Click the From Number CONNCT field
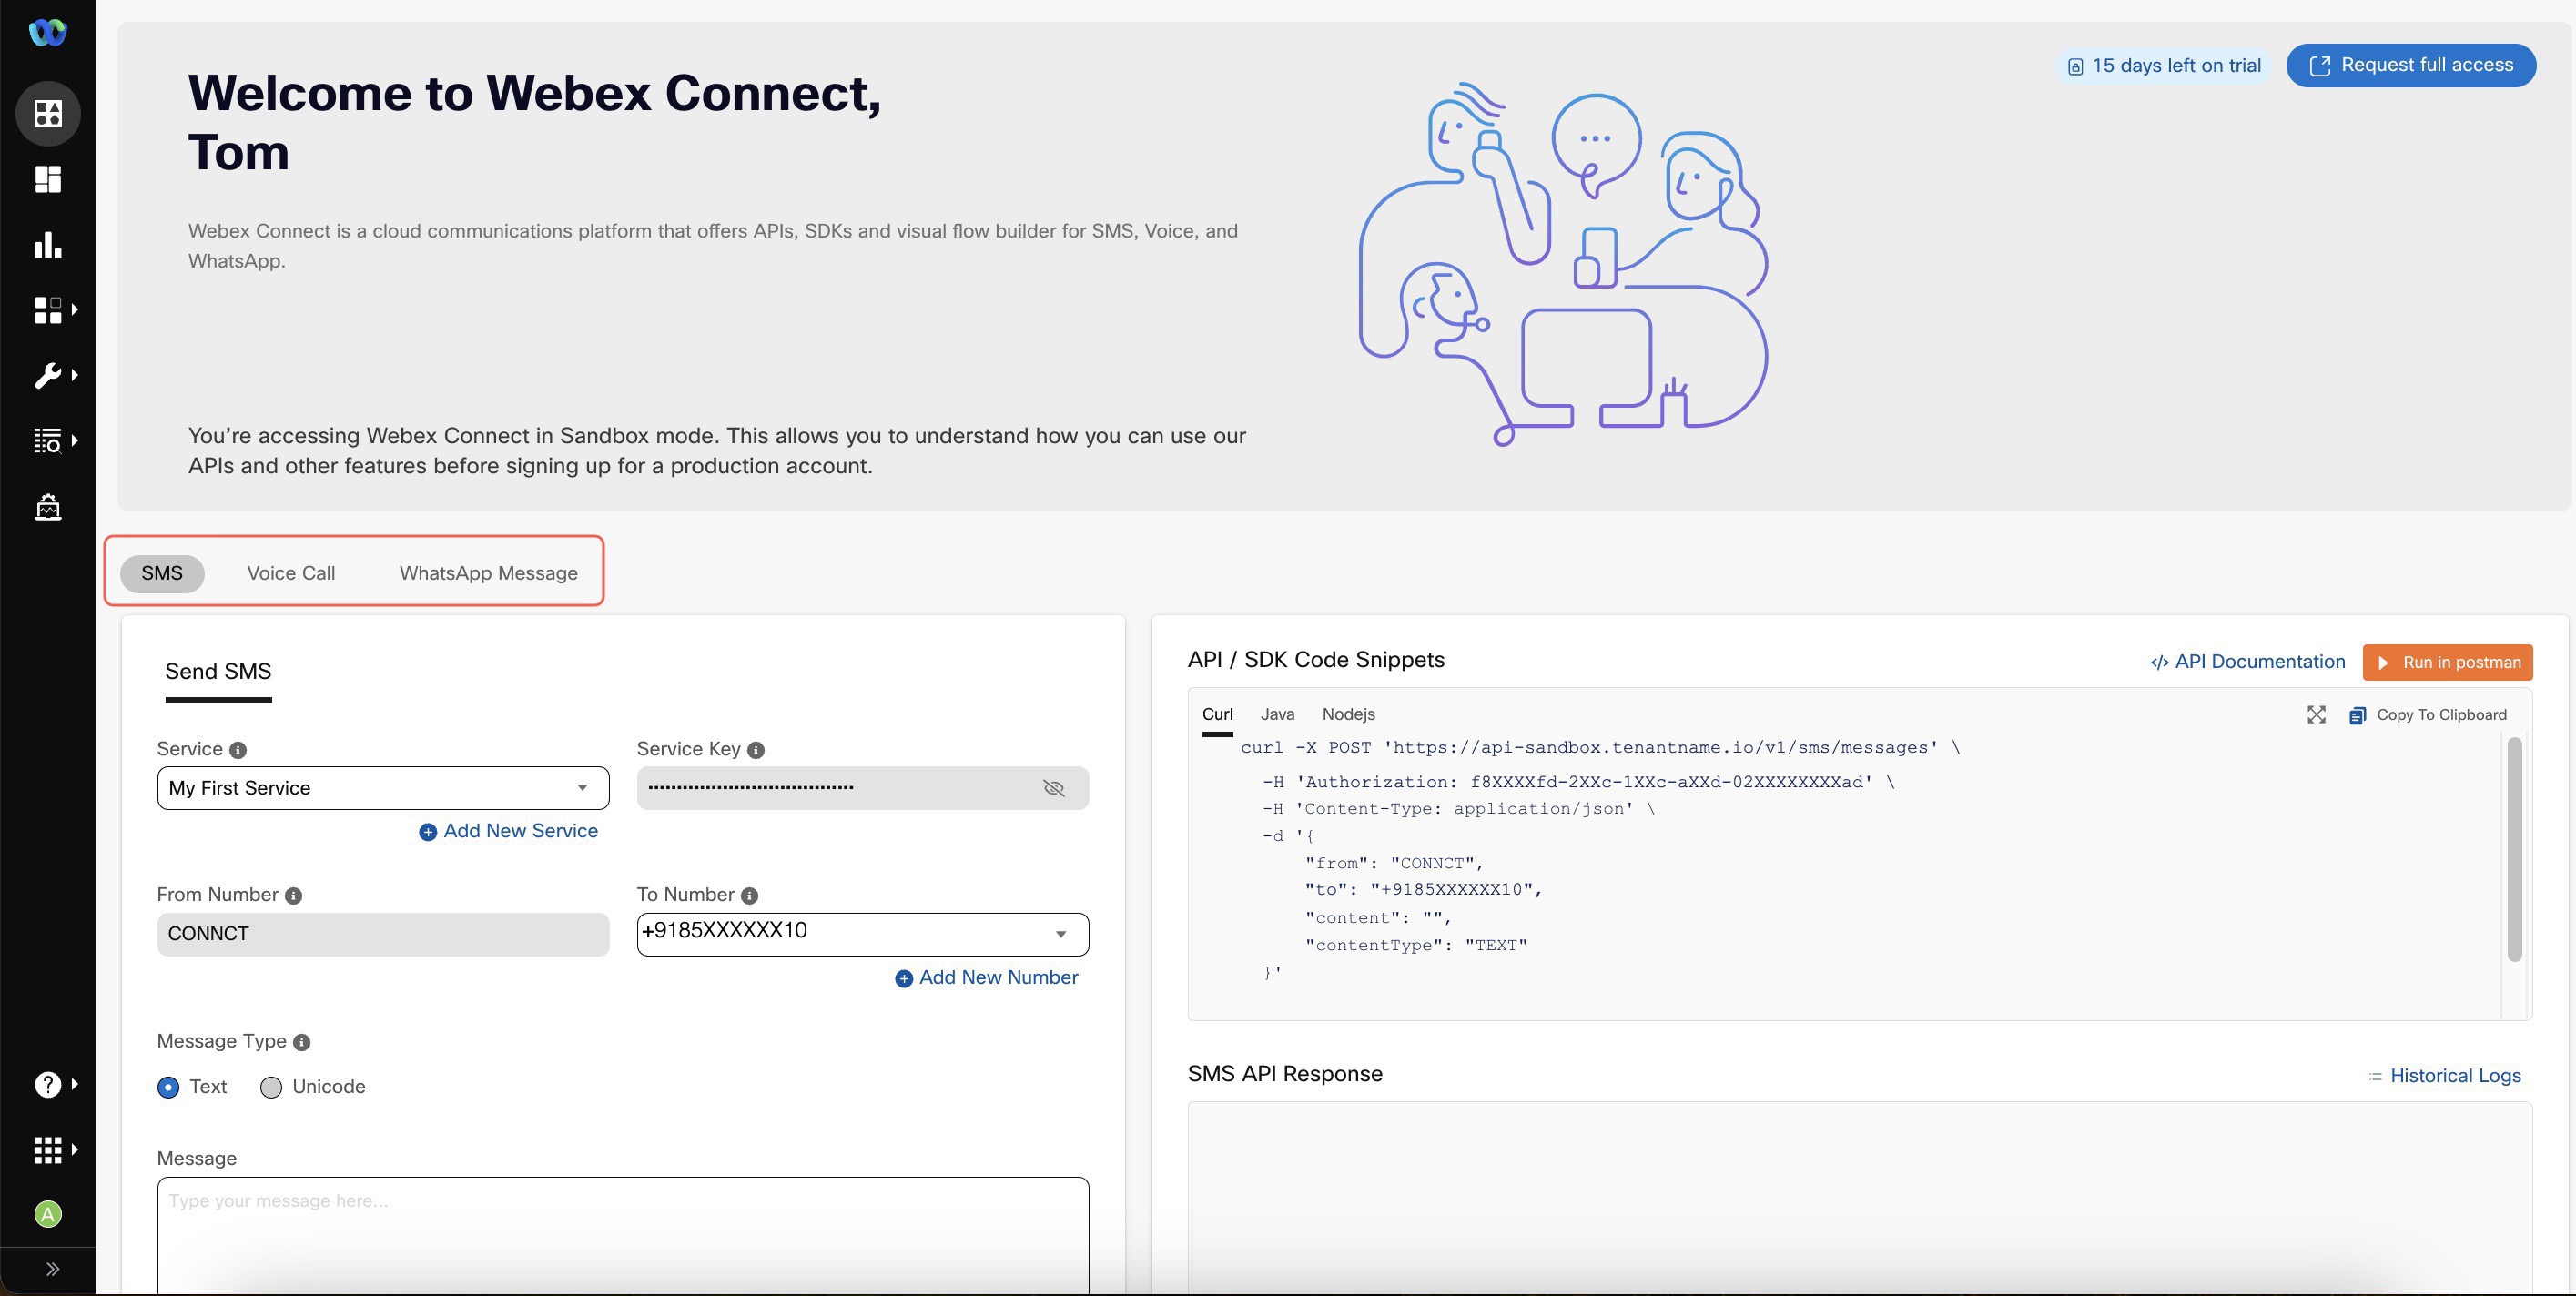 [383, 934]
